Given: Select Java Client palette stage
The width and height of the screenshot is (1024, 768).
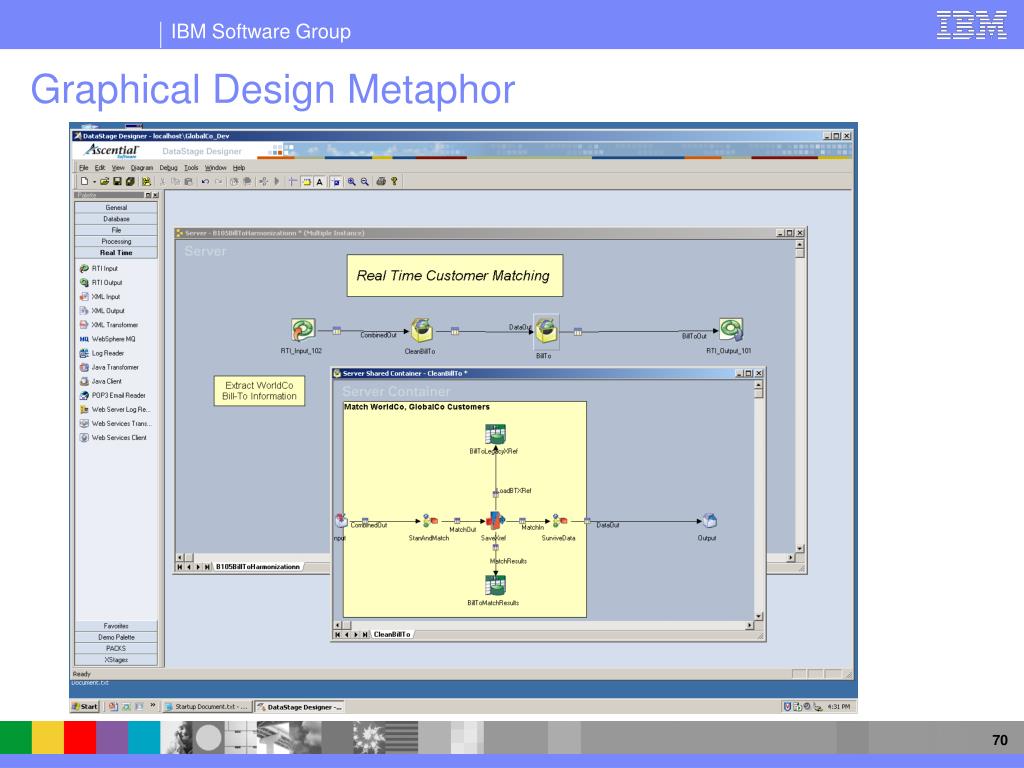Looking at the screenshot, I should [101, 381].
